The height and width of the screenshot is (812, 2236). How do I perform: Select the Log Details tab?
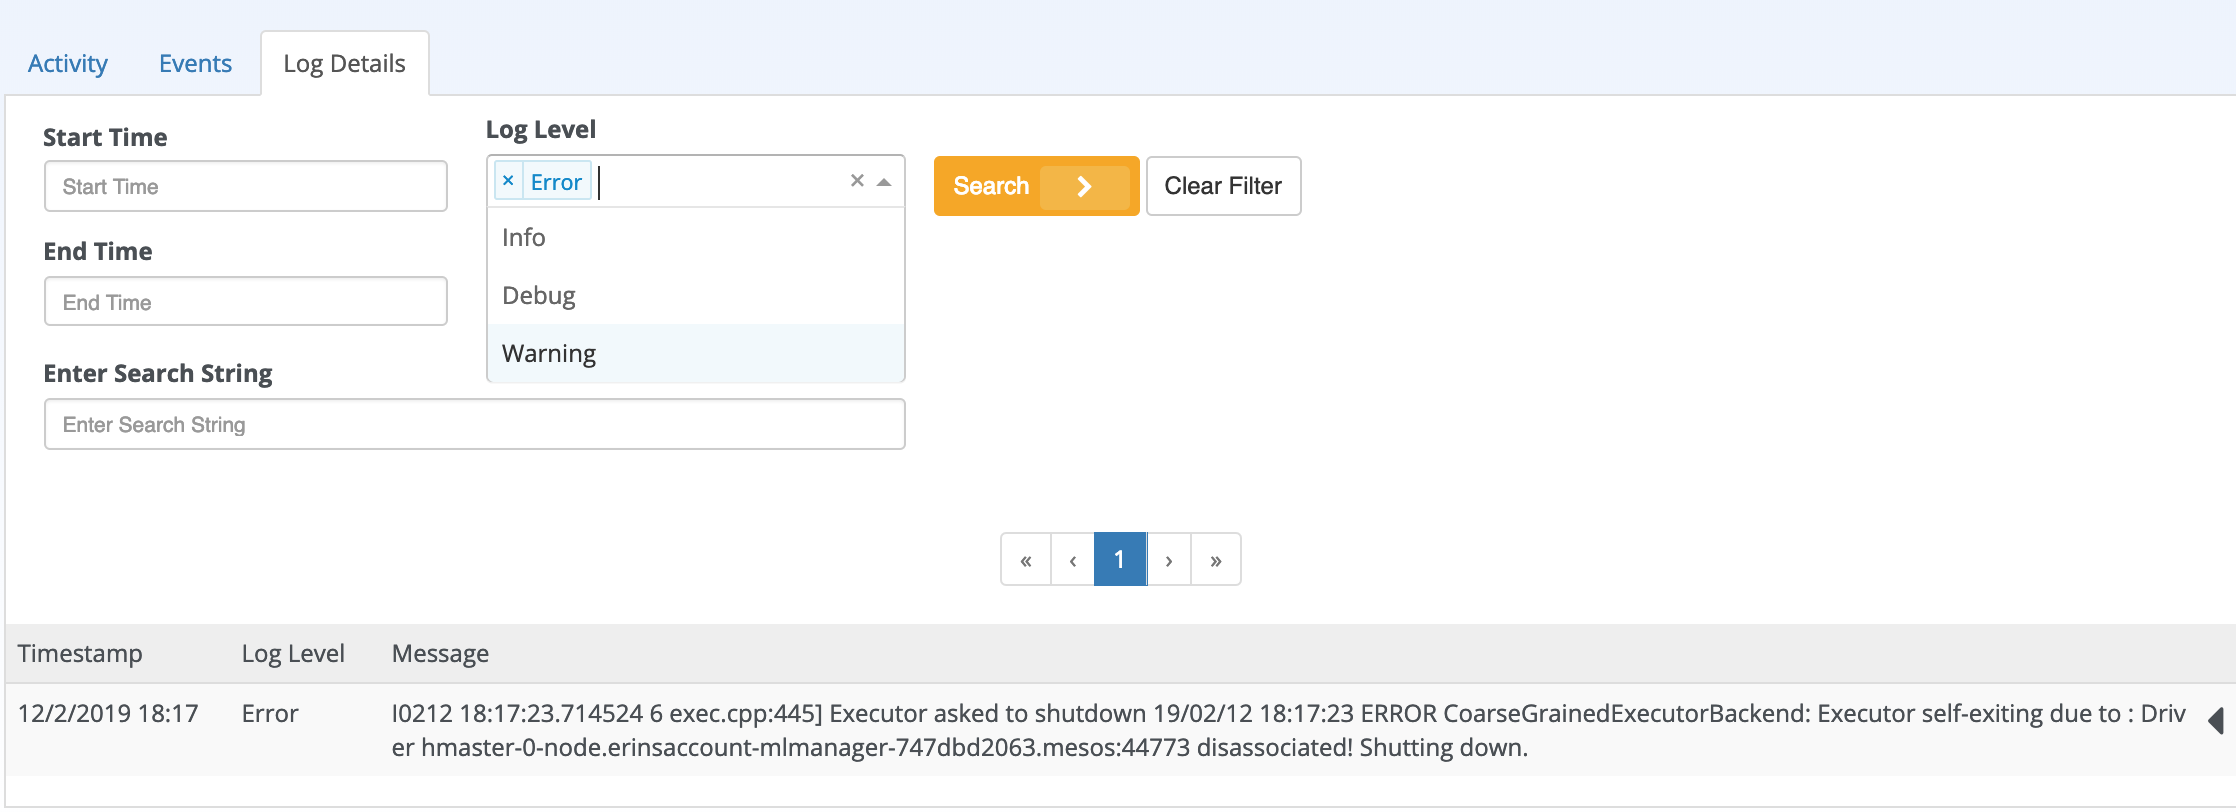(345, 63)
